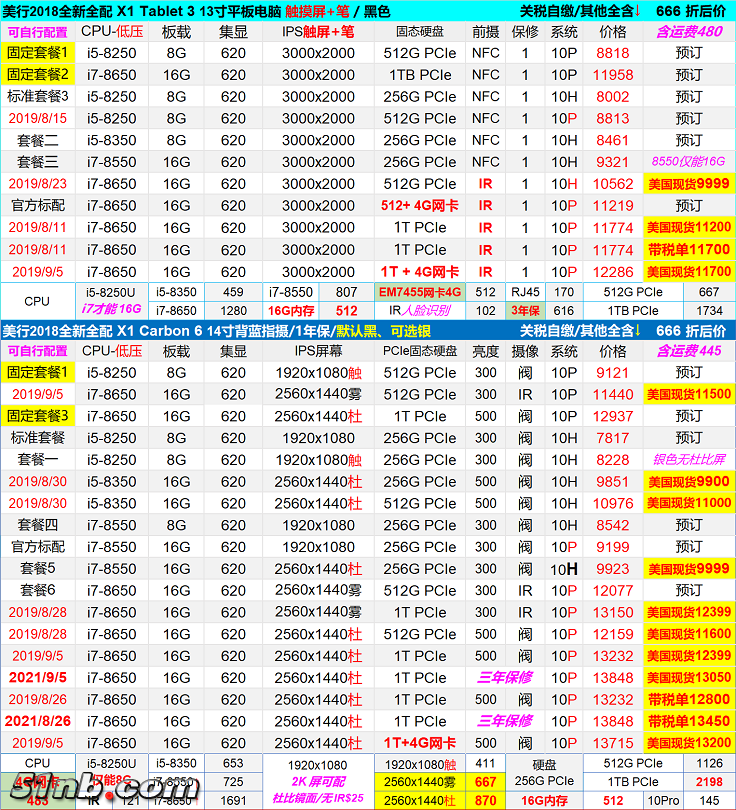Select the 标准套餐3 row label

38,97
